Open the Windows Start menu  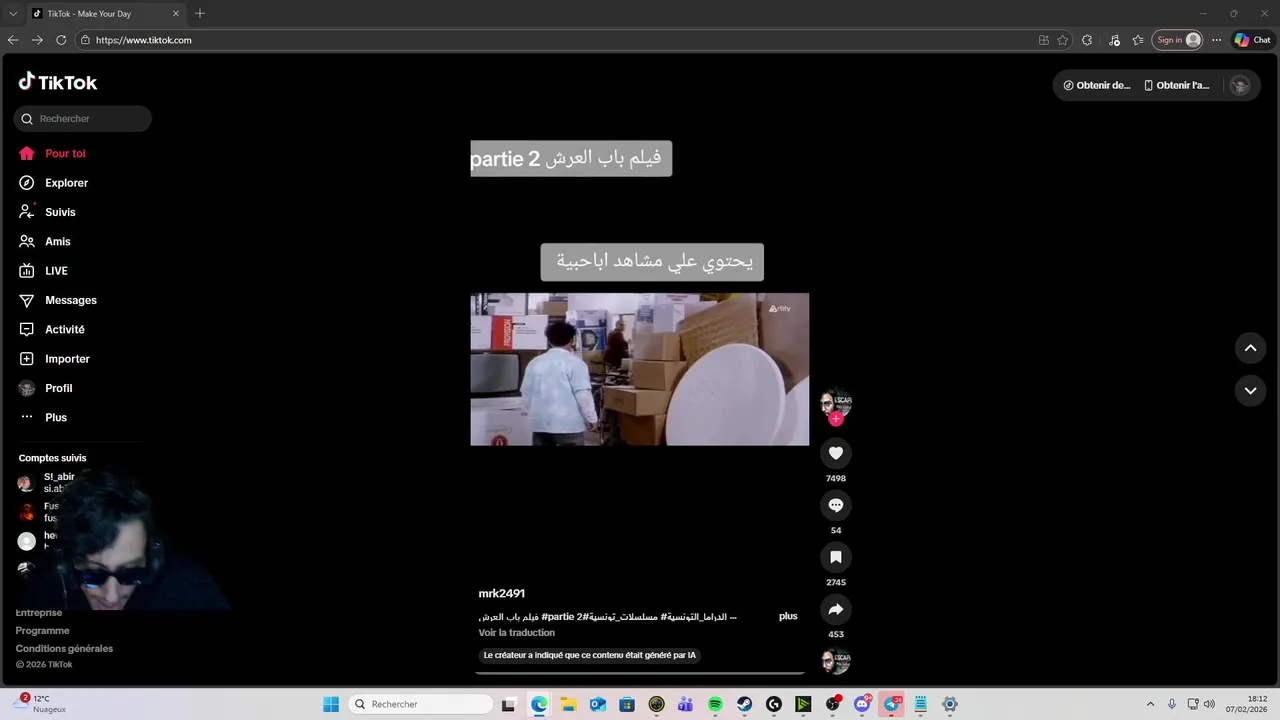[331, 704]
